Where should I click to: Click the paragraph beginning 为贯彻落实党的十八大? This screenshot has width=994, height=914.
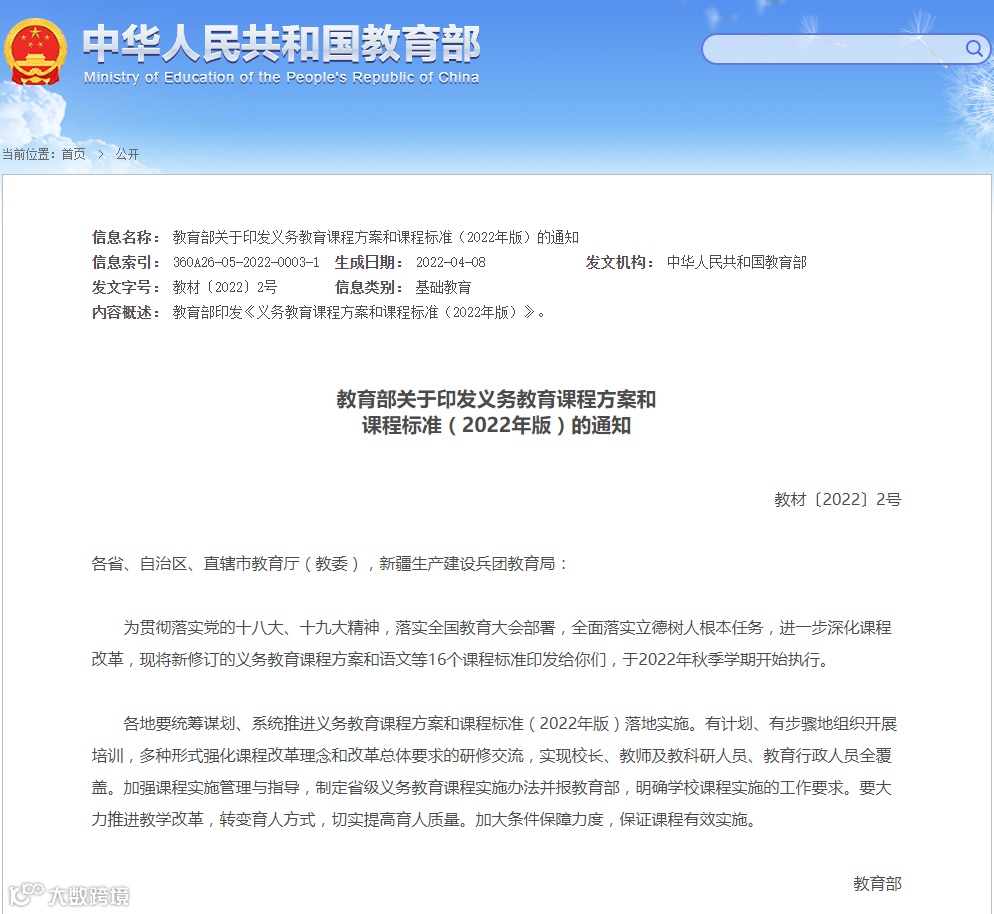click(x=492, y=643)
